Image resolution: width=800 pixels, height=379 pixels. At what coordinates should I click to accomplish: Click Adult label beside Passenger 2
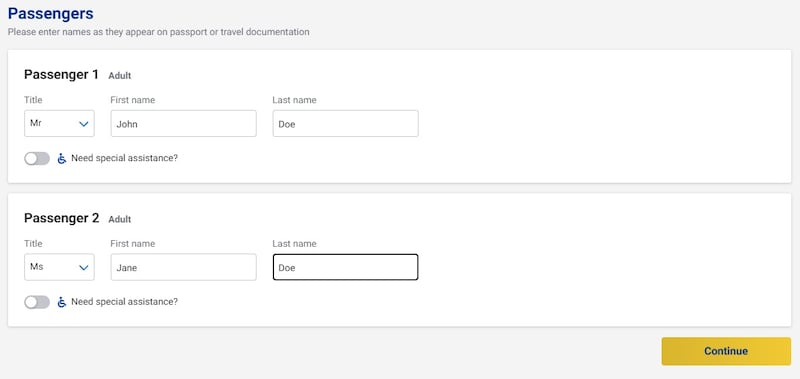[x=120, y=220]
